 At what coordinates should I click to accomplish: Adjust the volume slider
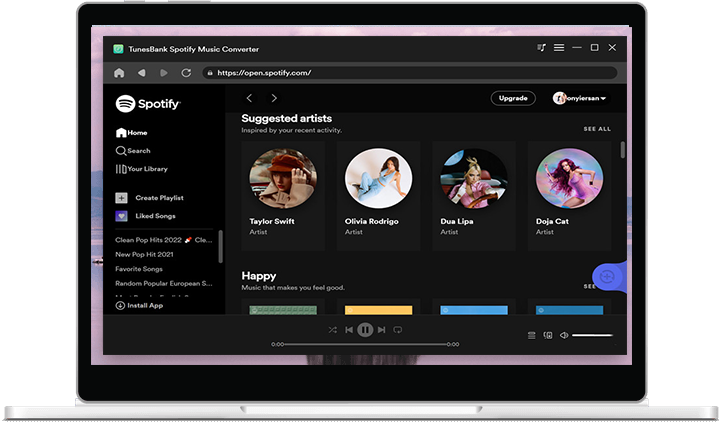(592, 335)
